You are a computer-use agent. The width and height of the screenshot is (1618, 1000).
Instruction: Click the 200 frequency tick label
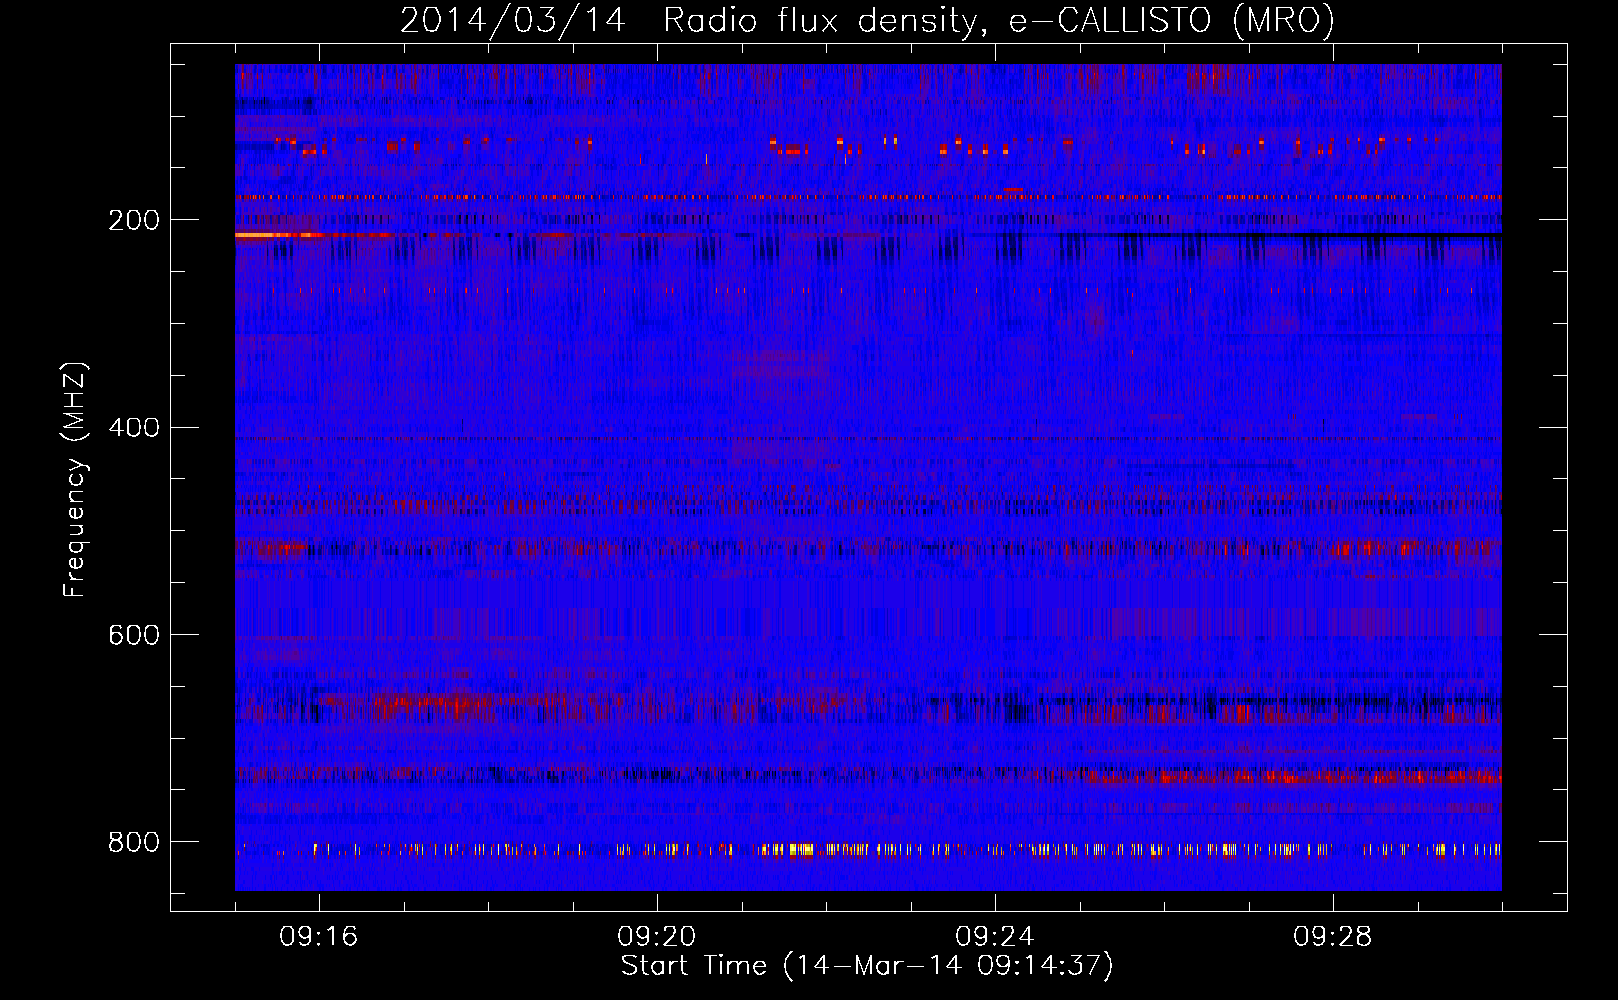click(x=134, y=220)
